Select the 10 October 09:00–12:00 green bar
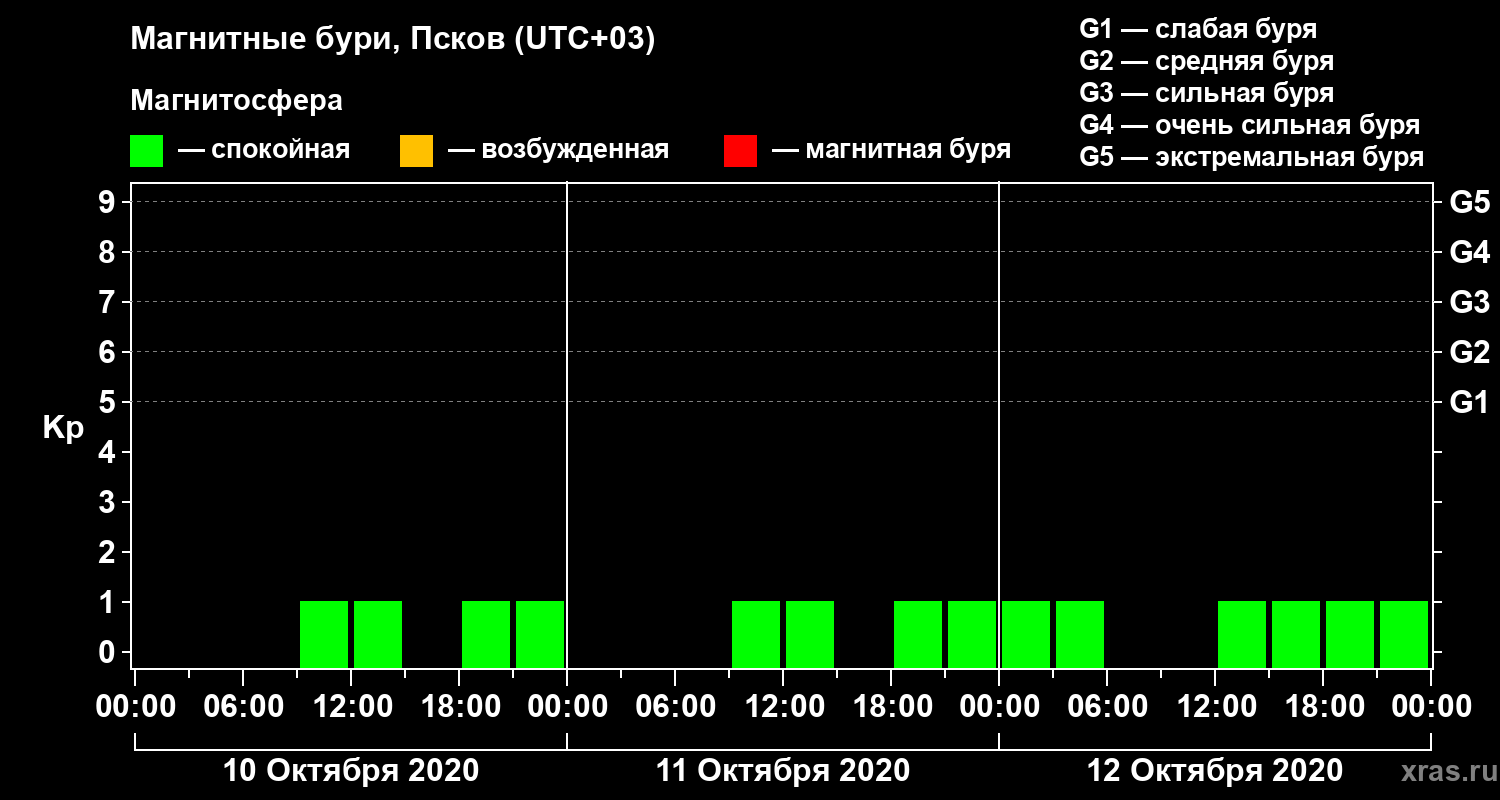Screen dimensions: 1500x800 324,634
